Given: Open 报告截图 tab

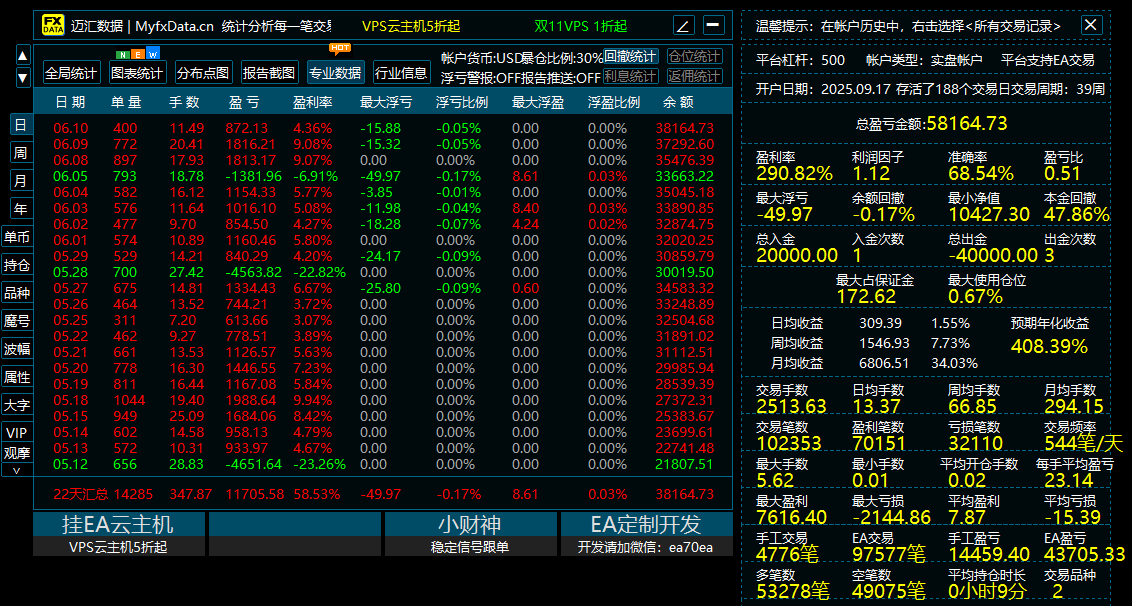Looking at the screenshot, I should click(x=269, y=72).
